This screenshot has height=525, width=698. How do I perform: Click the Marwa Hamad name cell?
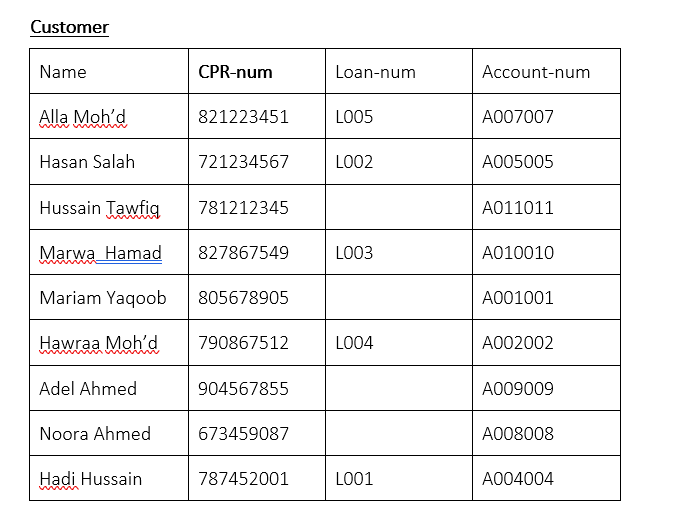(109, 252)
